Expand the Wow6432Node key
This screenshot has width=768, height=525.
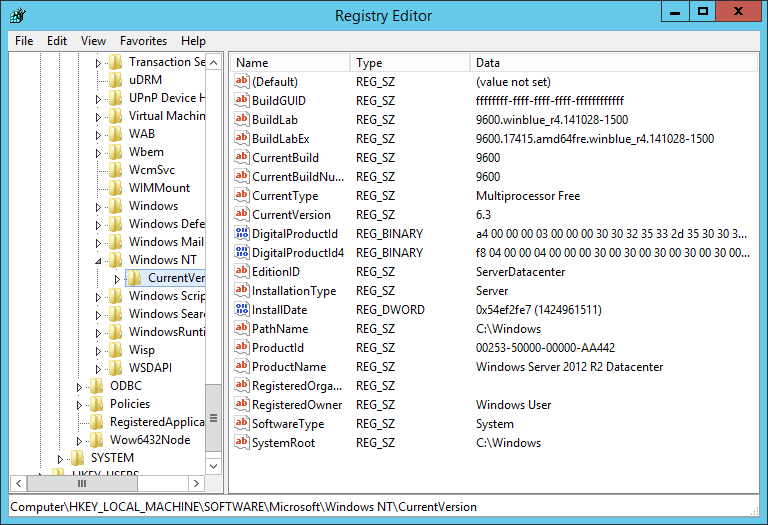(79, 441)
